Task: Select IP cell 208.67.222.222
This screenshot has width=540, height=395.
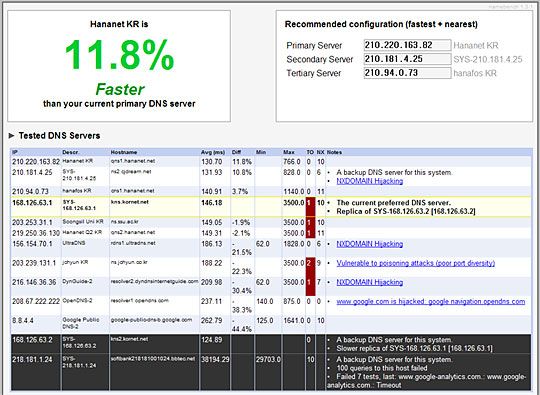Action: coord(36,301)
